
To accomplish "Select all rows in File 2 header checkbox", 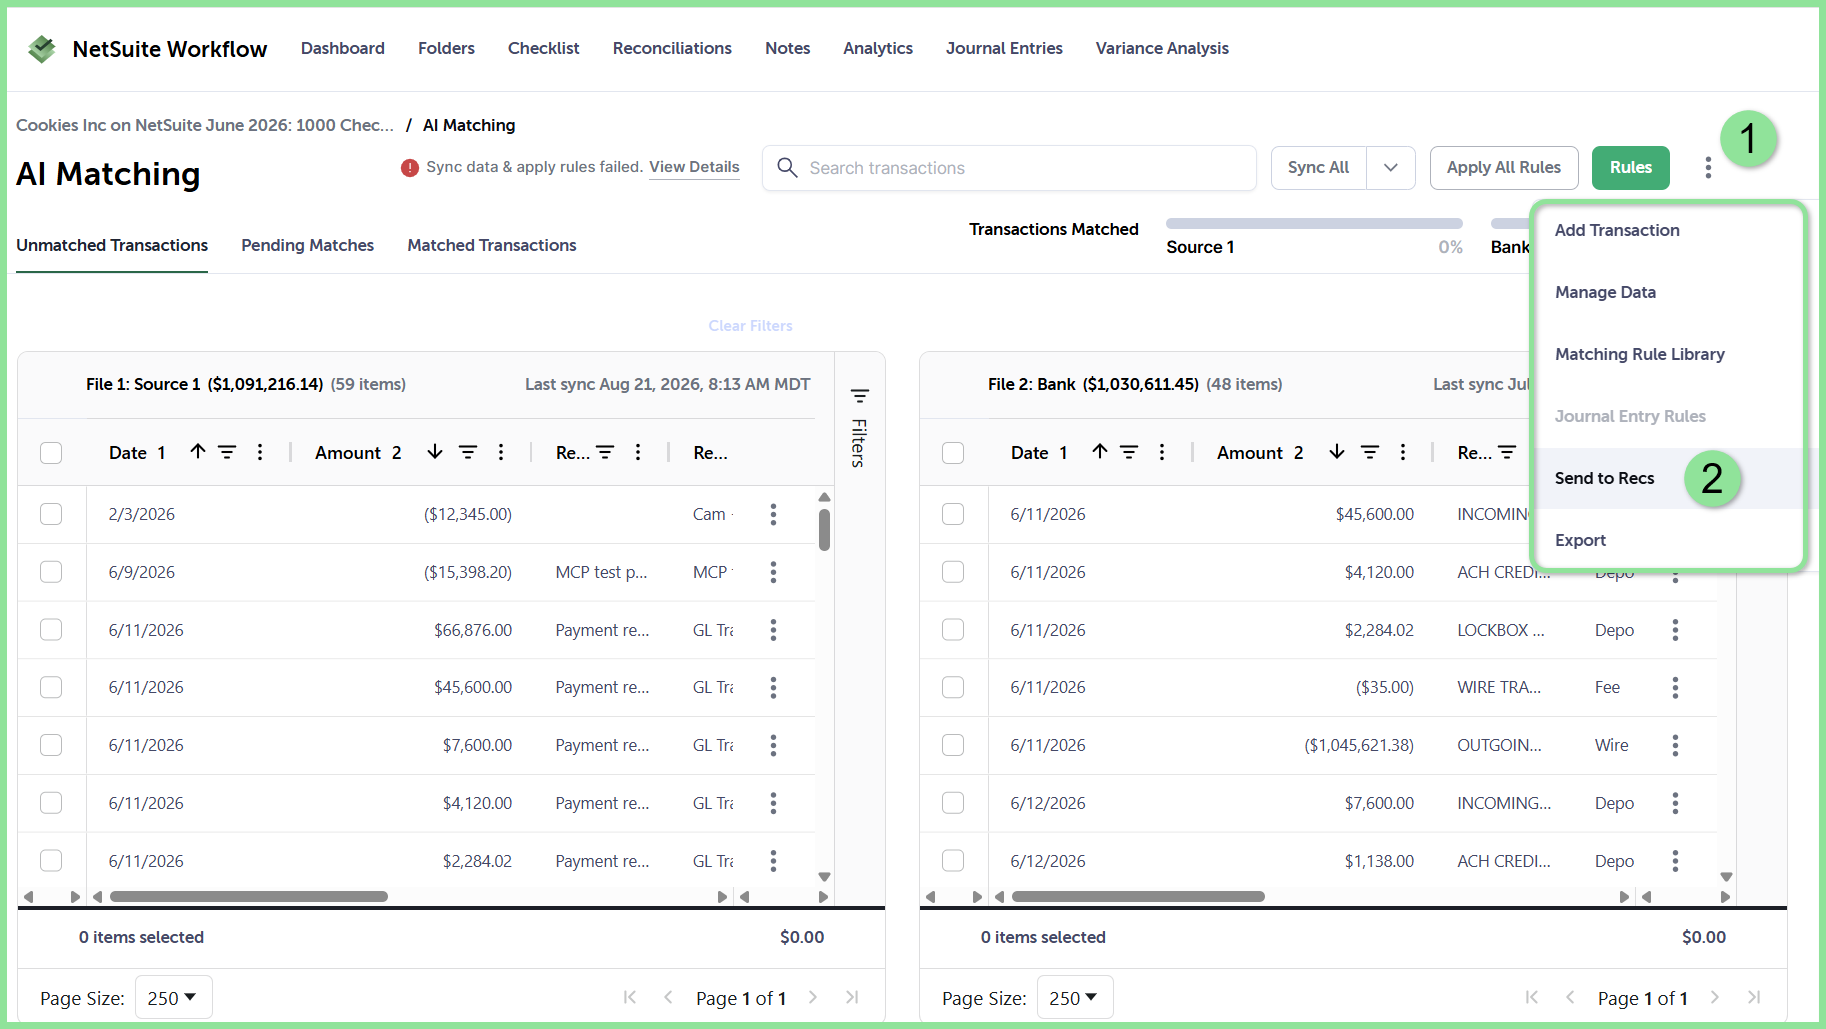I will pyautogui.click(x=953, y=453).
